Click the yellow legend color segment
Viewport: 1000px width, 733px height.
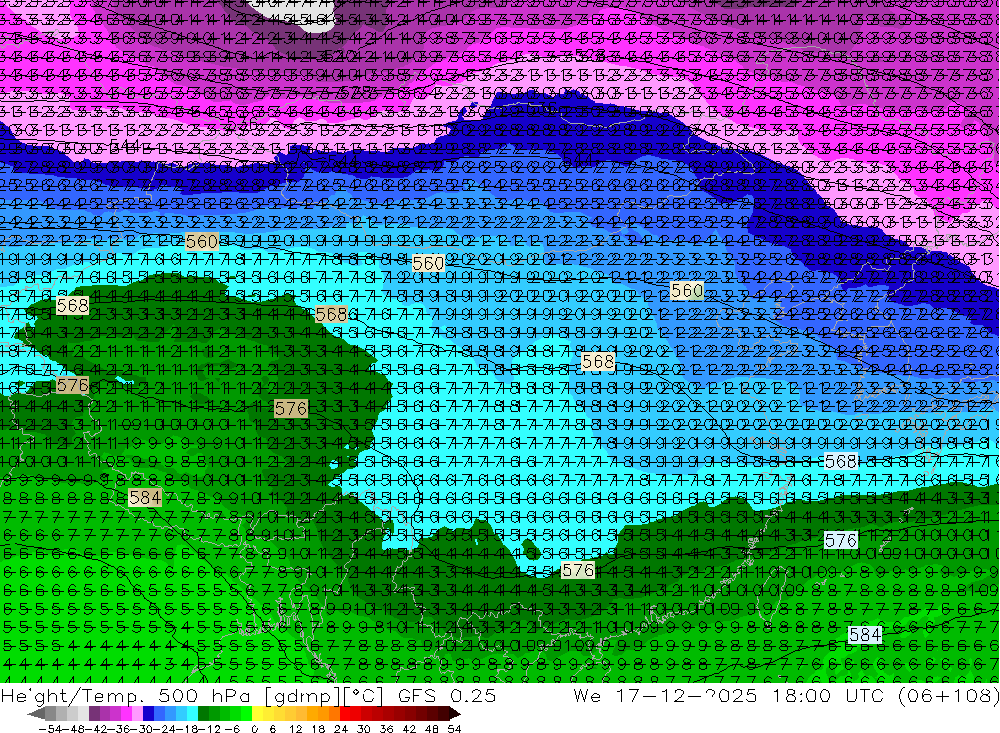[x=258, y=714]
